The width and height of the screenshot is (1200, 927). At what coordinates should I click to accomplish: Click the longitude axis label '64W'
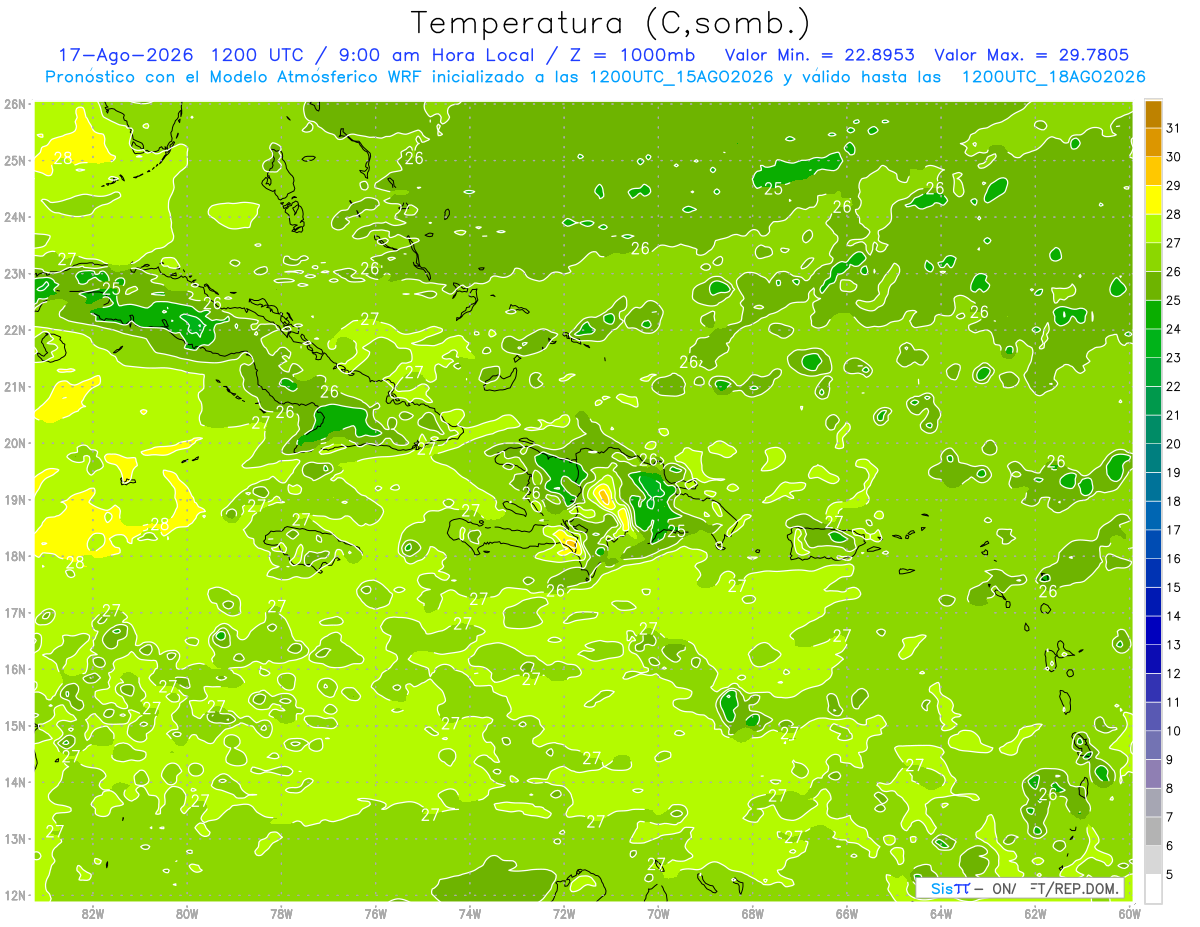(941, 913)
